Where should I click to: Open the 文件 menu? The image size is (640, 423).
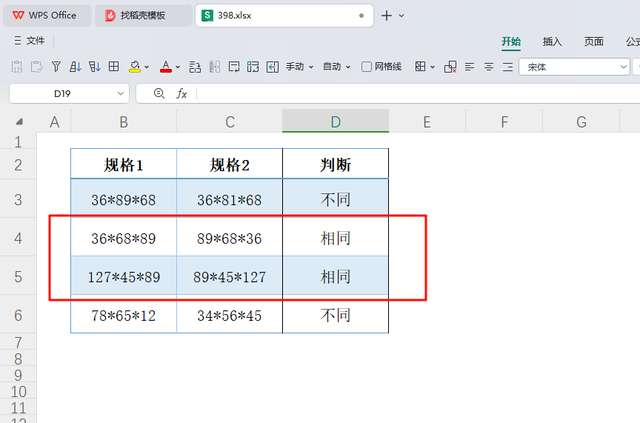coord(29,40)
